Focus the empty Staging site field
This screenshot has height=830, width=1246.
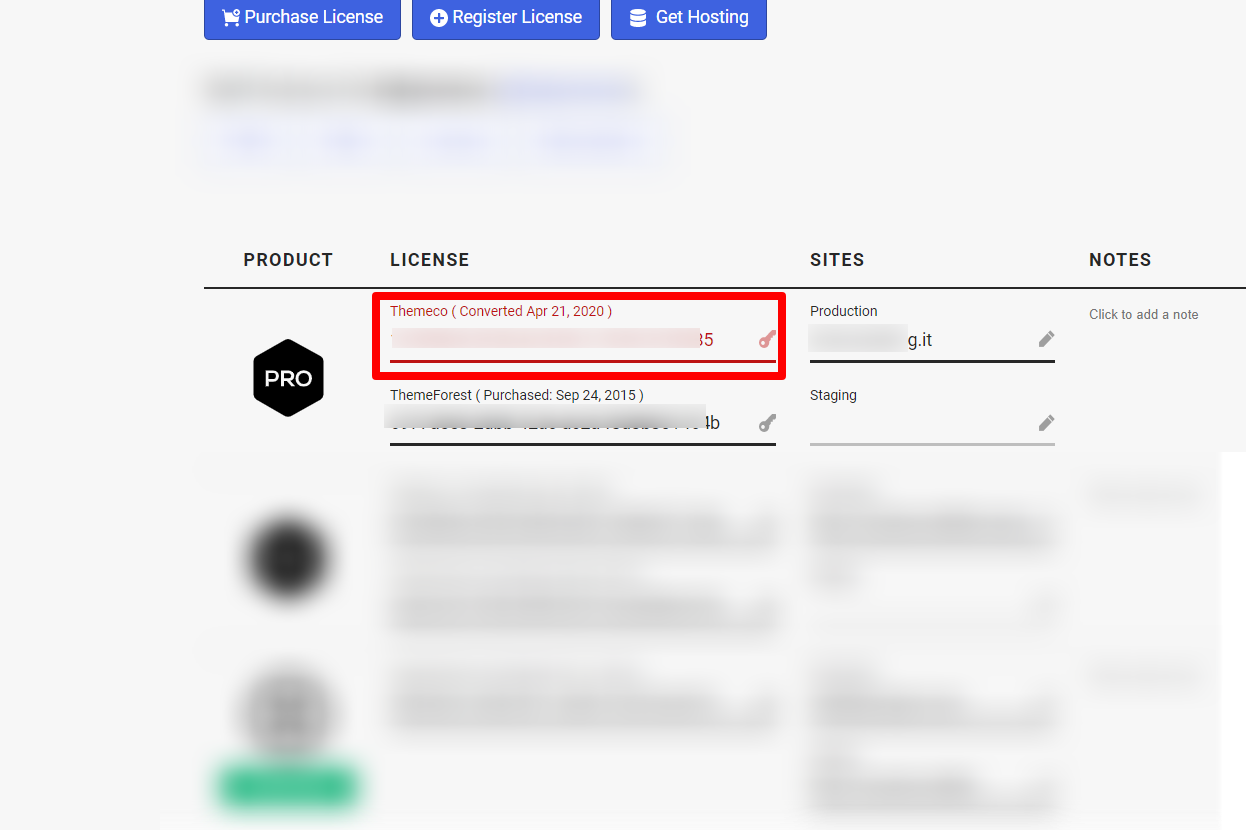tap(932, 424)
